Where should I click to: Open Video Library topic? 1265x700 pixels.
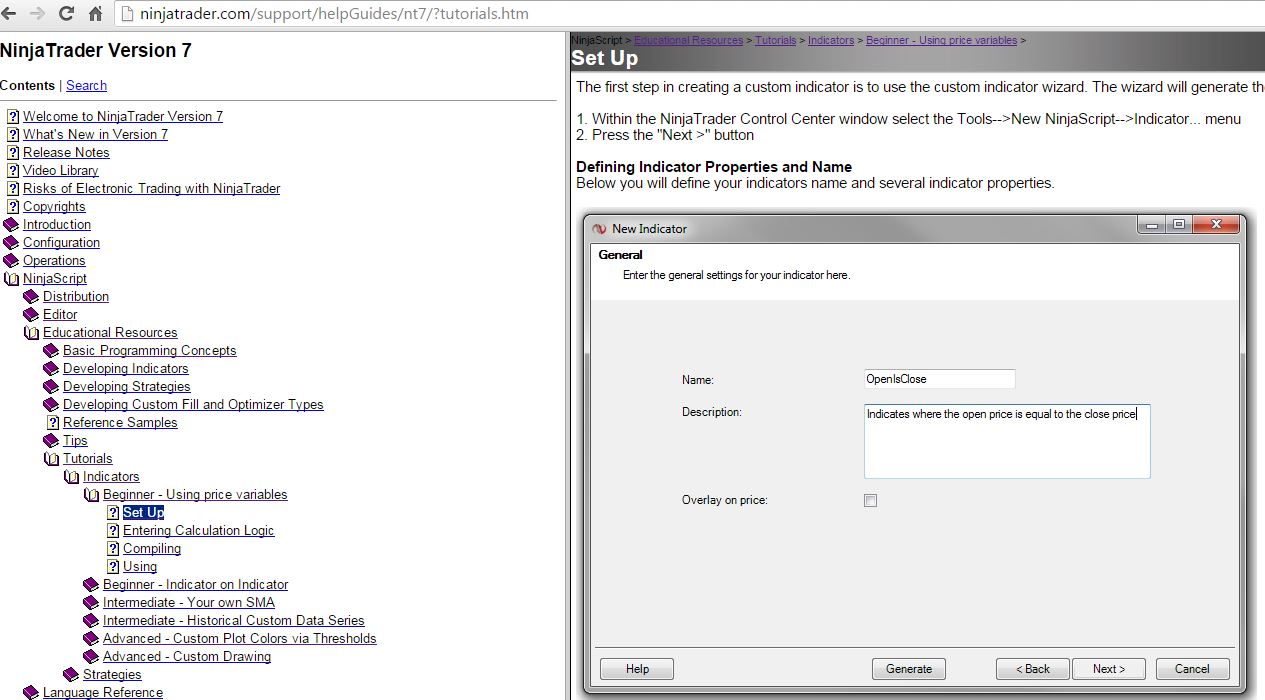(61, 170)
